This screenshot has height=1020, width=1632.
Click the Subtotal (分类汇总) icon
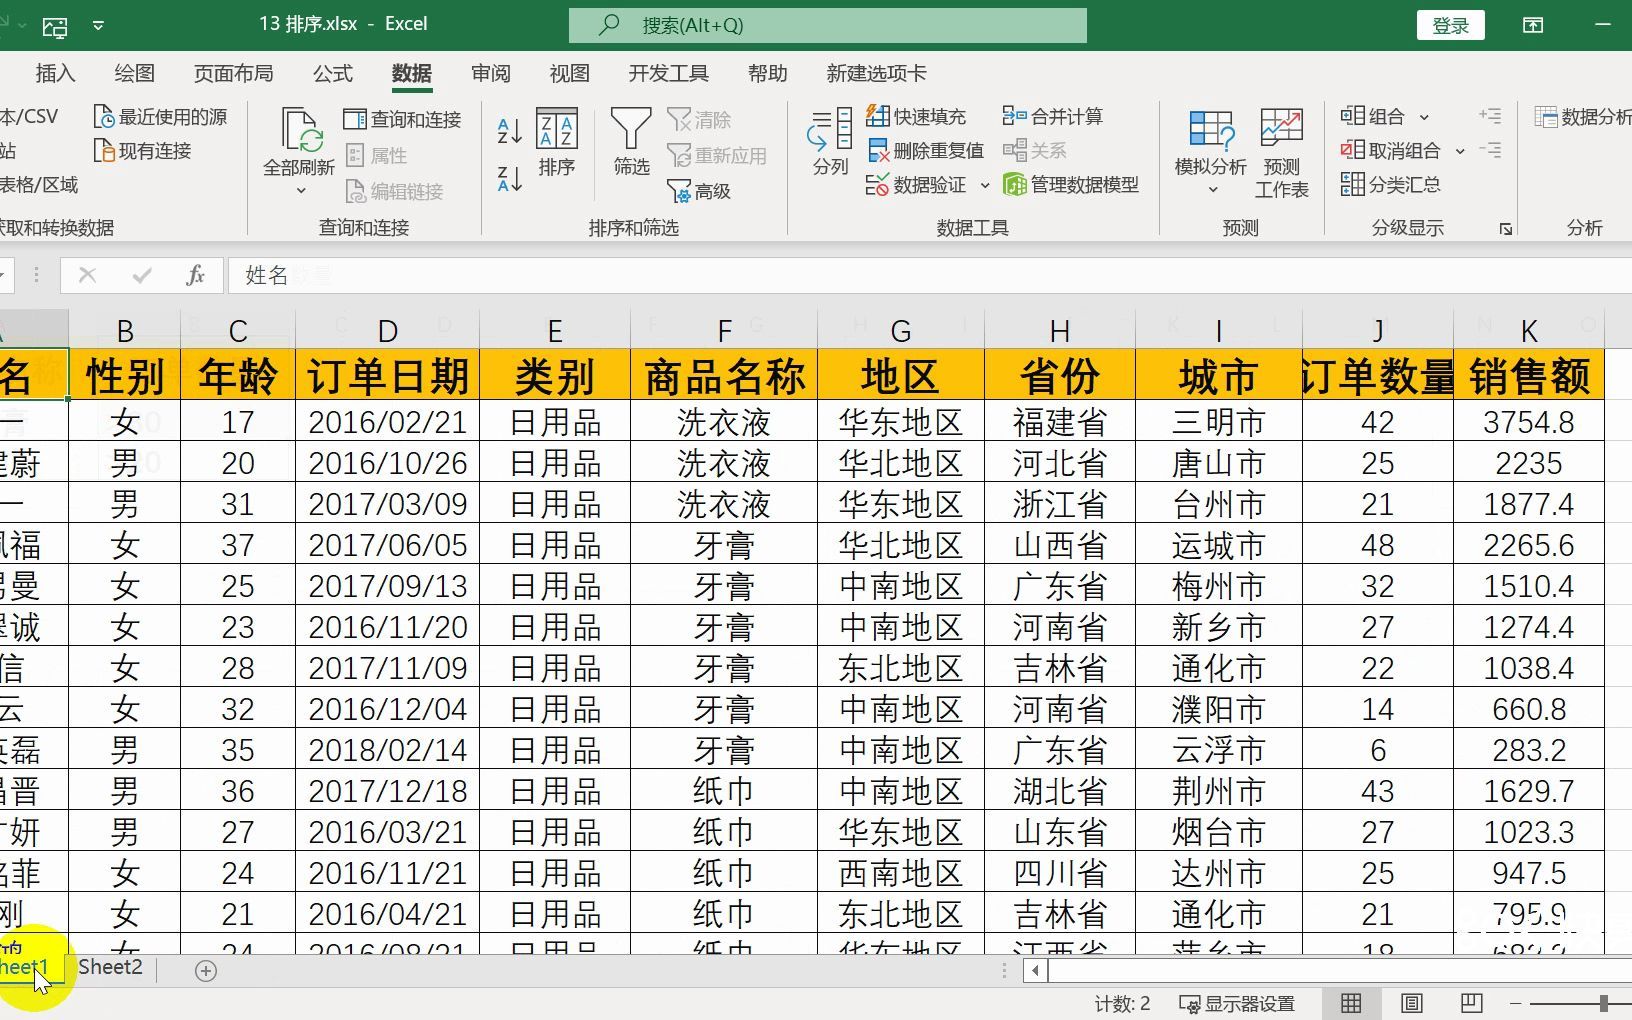point(1391,184)
